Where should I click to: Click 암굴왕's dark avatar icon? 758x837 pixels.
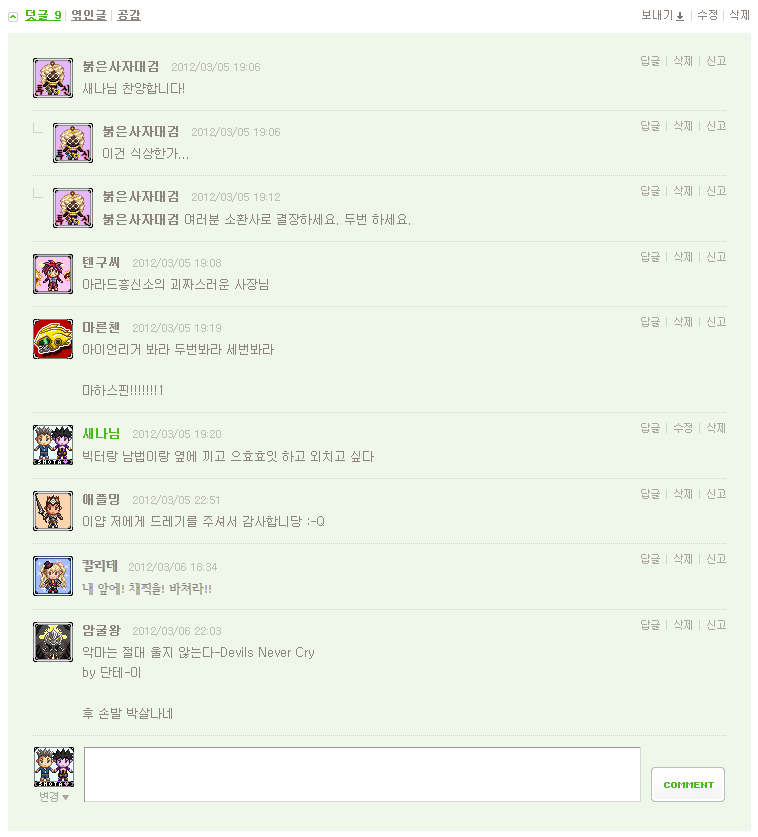[53, 642]
